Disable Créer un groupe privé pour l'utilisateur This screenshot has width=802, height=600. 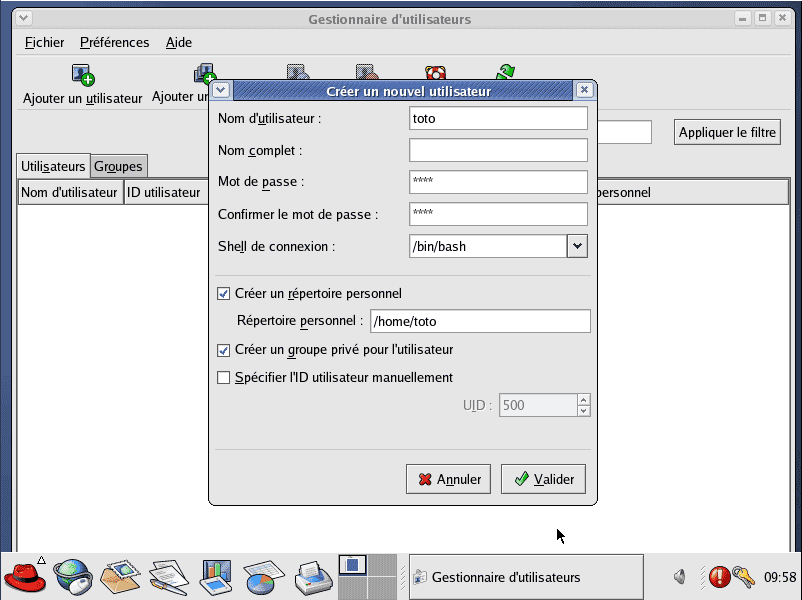223,350
